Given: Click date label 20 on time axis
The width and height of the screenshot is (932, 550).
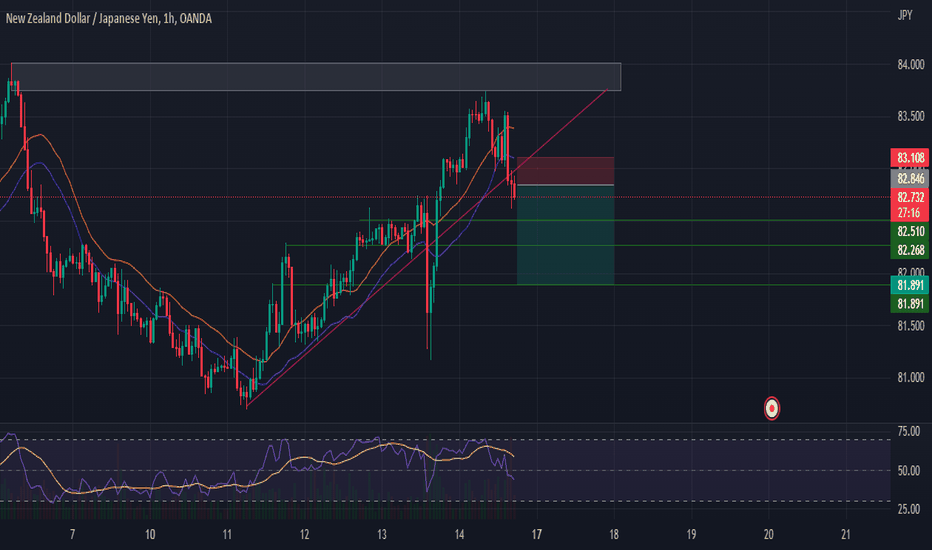Looking at the screenshot, I should click(x=769, y=535).
